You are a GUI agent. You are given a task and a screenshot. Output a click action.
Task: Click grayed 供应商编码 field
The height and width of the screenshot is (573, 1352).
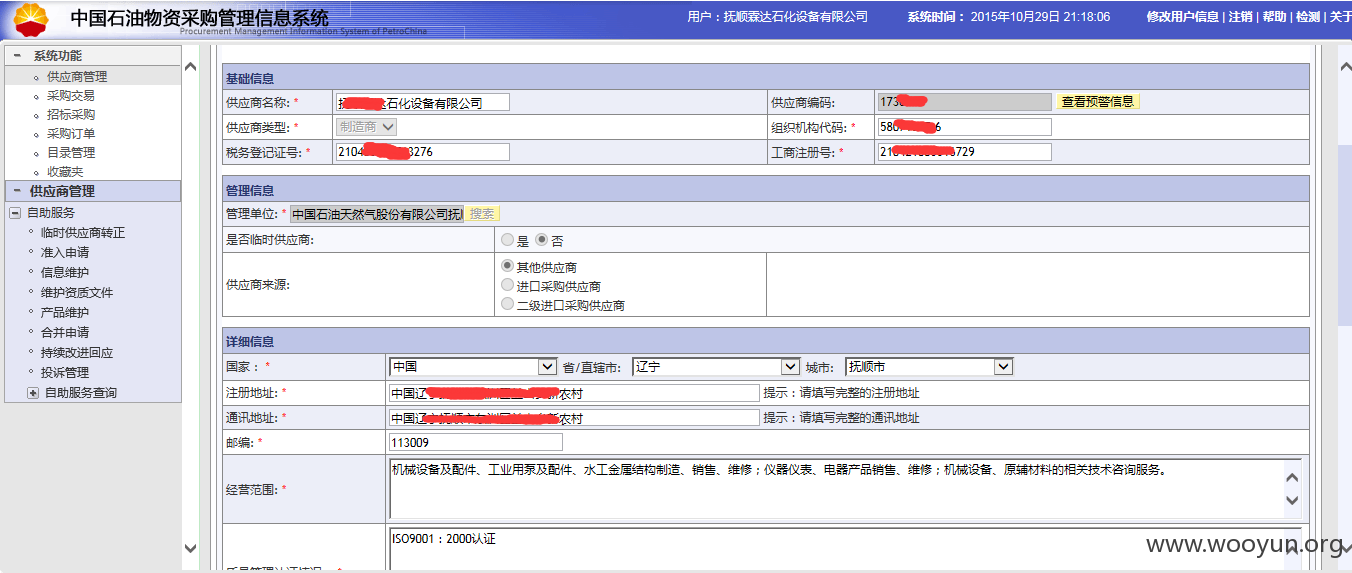click(965, 102)
